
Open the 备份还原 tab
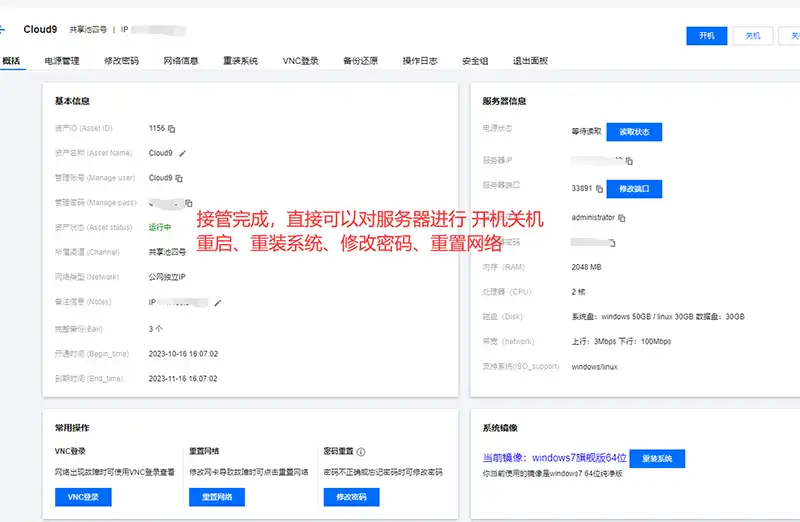[x=360, y=61]
